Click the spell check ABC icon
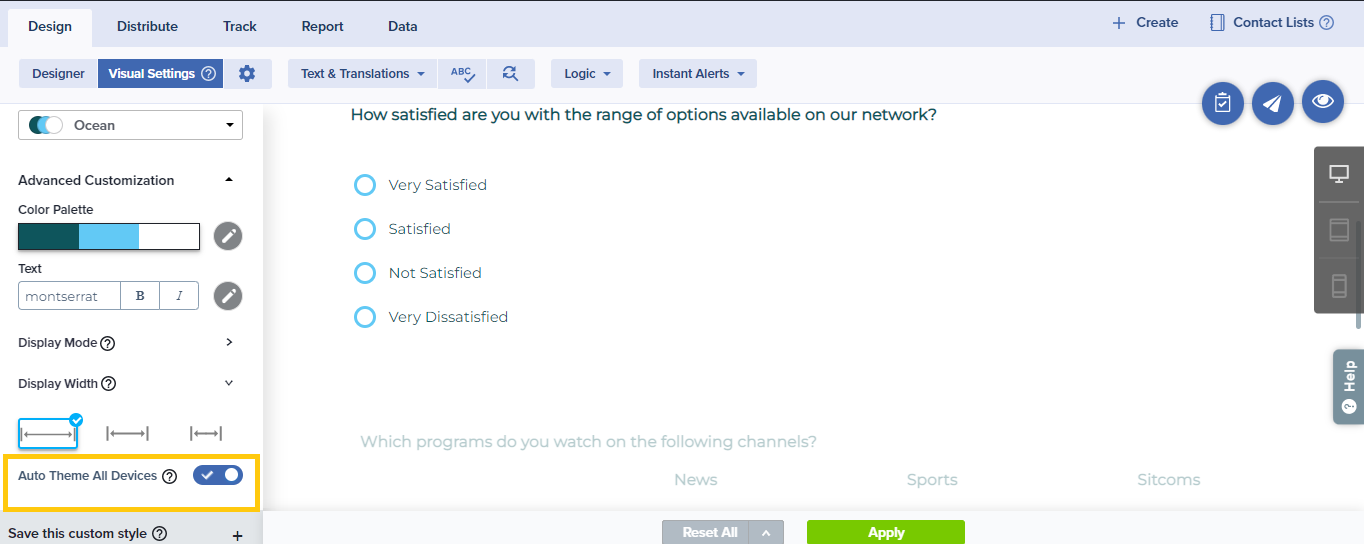Image resolution: width=1364 pixels, height=544 pixels. [461, 73]
